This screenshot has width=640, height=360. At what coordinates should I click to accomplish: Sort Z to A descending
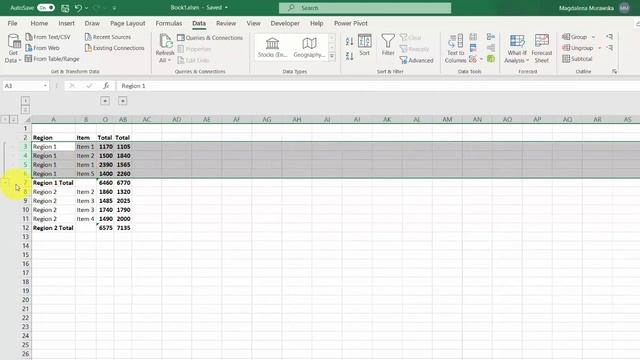coord(349,56)
